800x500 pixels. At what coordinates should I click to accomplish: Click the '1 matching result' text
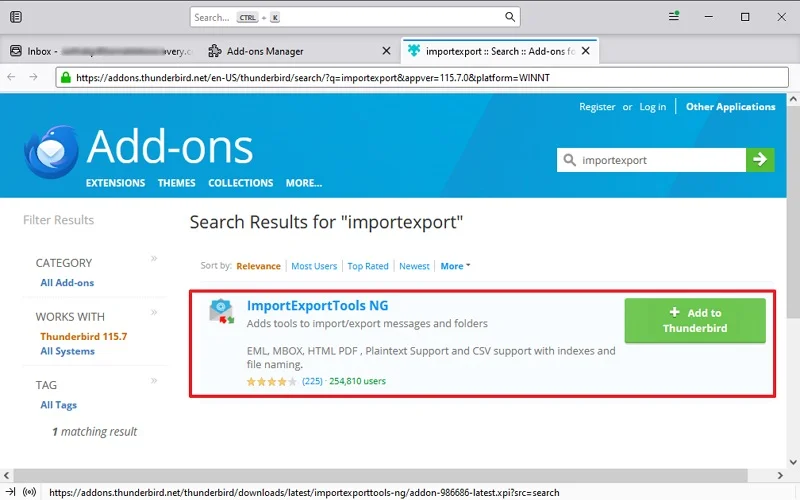94,432
